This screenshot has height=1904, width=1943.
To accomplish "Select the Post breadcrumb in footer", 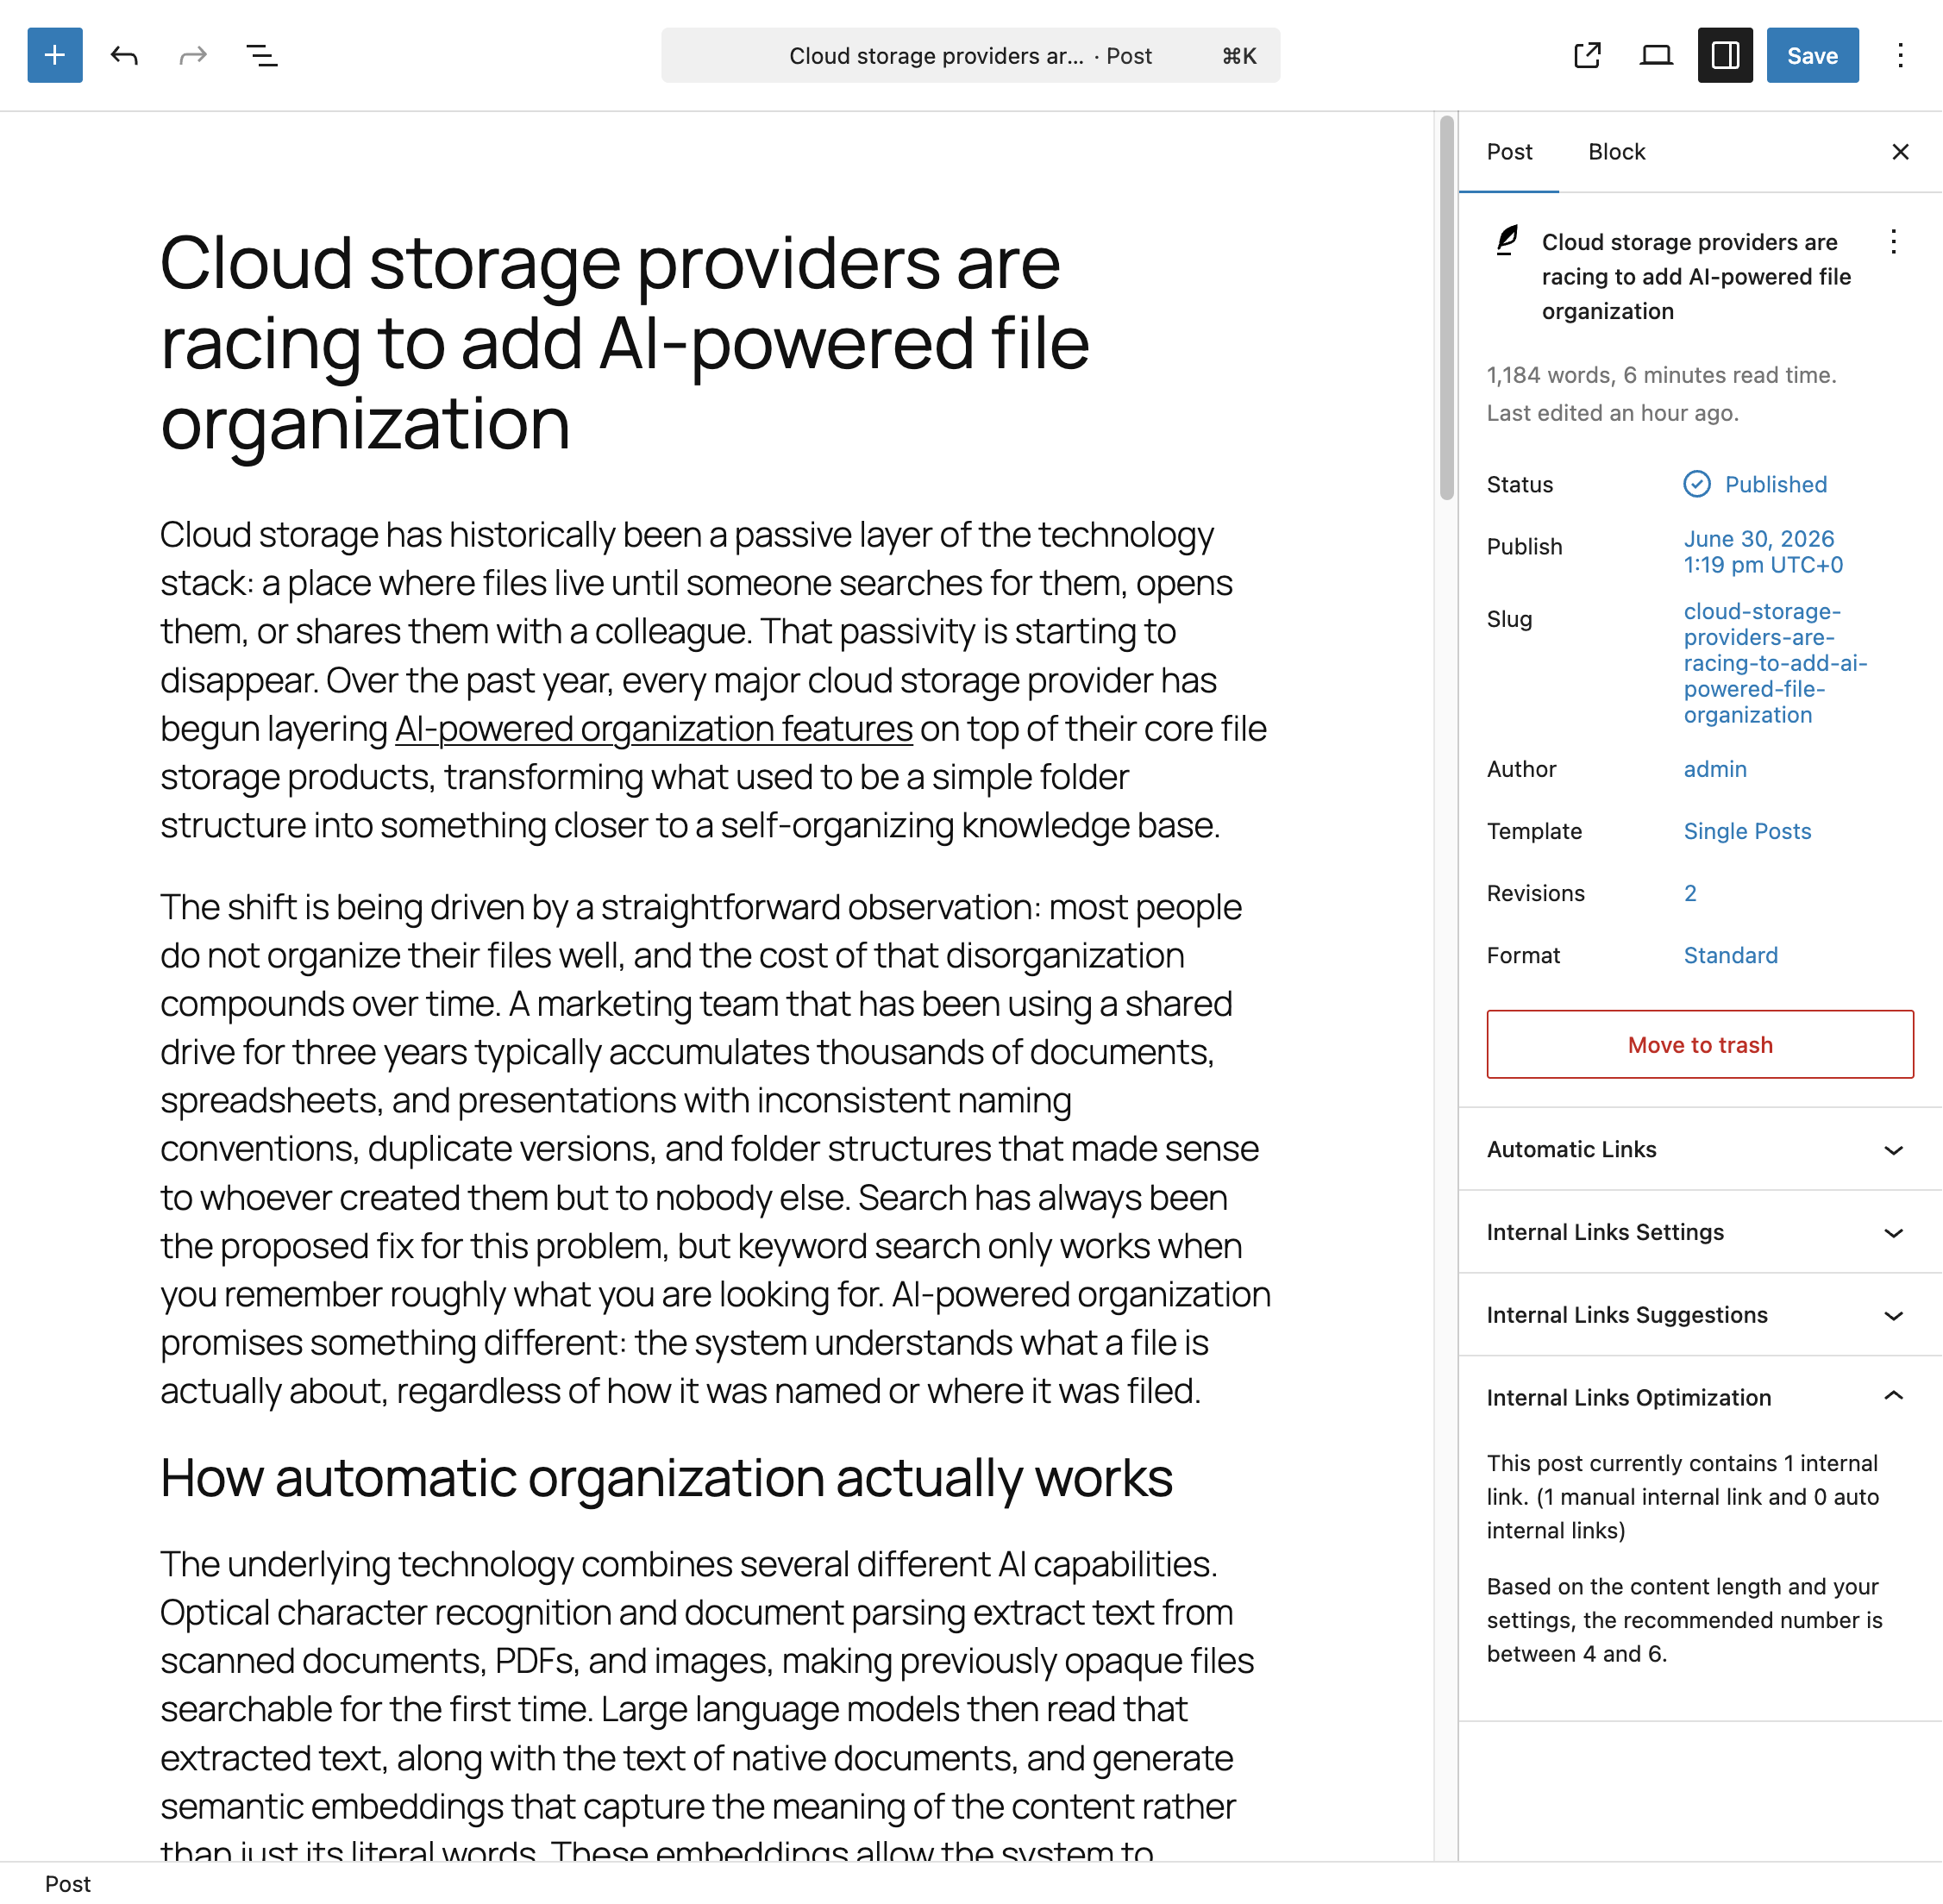I will (68, 1884).
